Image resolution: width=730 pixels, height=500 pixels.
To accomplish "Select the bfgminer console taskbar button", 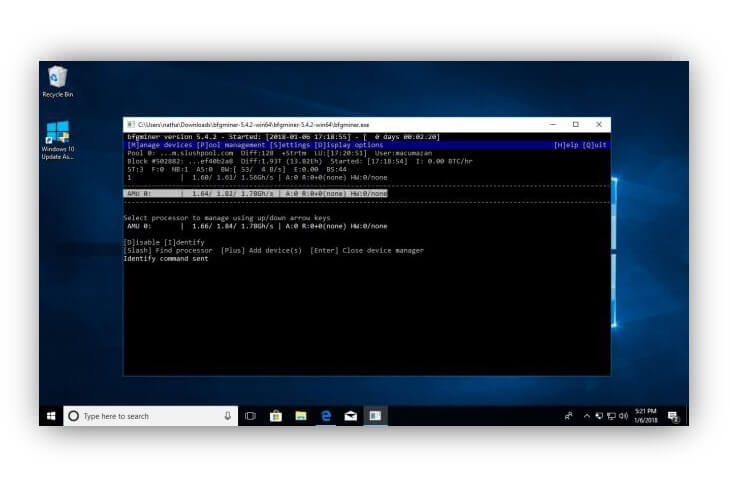I will click(375, 416).
